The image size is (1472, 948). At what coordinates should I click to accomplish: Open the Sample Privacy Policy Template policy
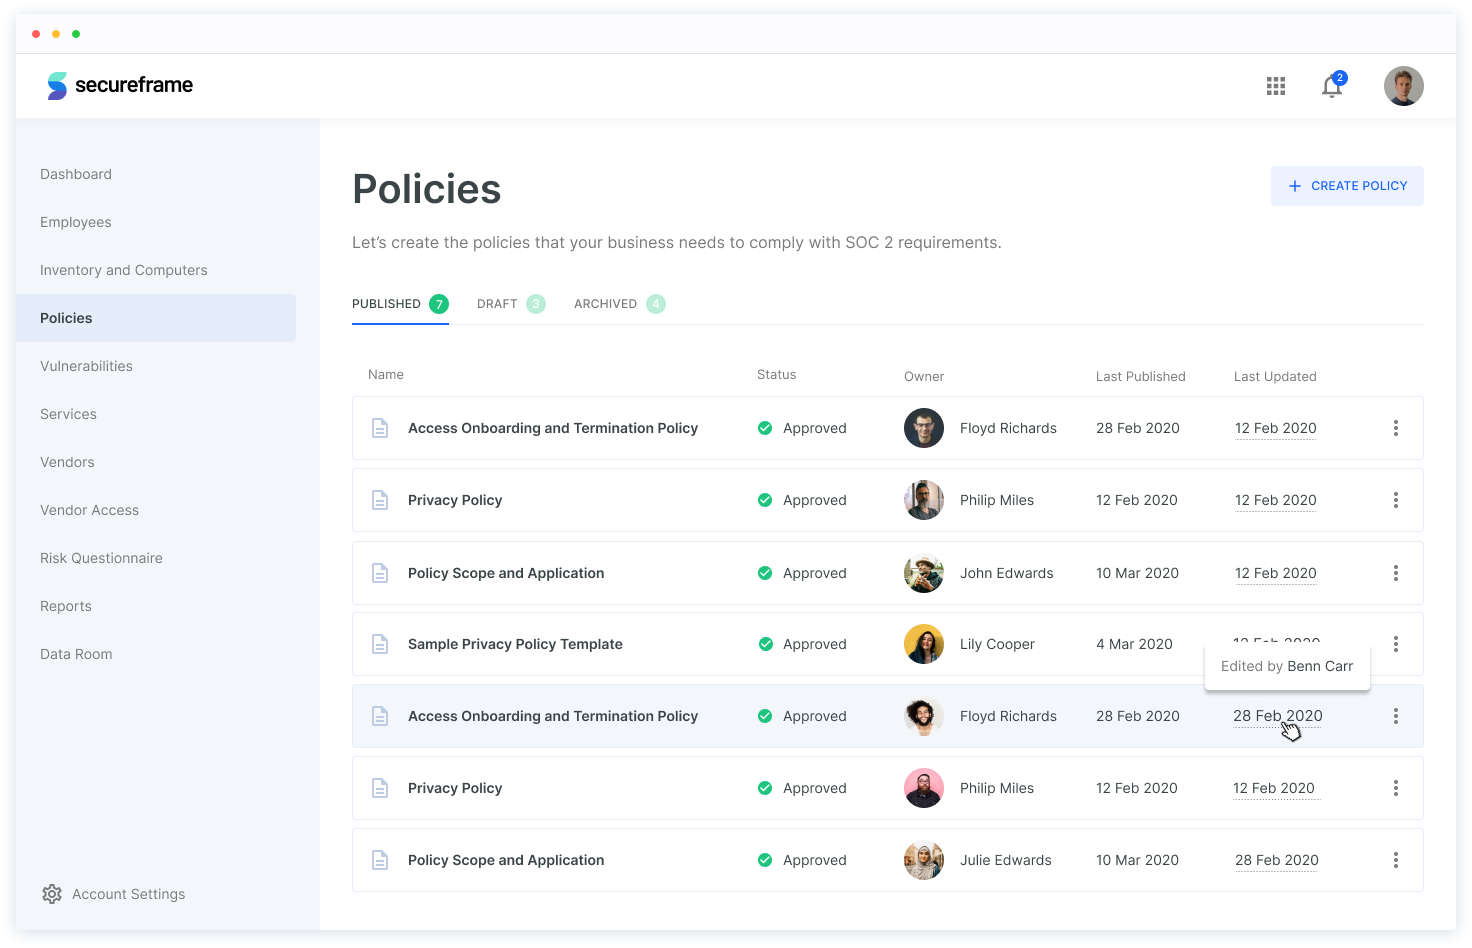point(515,644)
